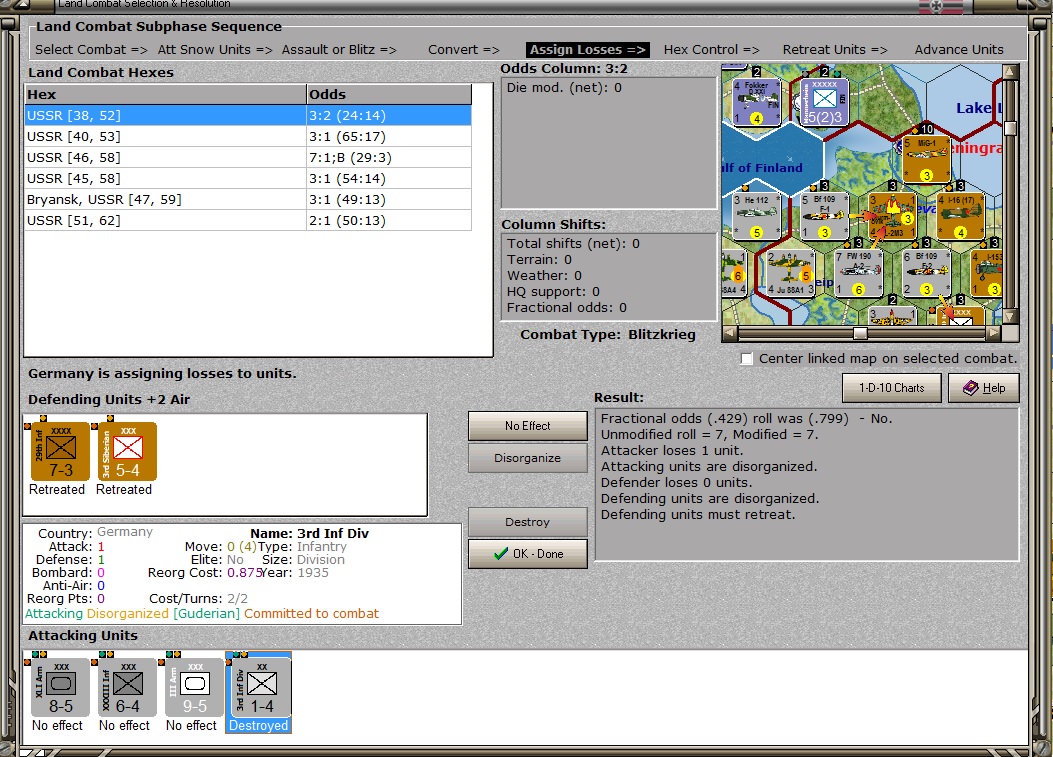Click the Convert subphase
This screenshot has width=1053, height=757.
pos(464,50)
